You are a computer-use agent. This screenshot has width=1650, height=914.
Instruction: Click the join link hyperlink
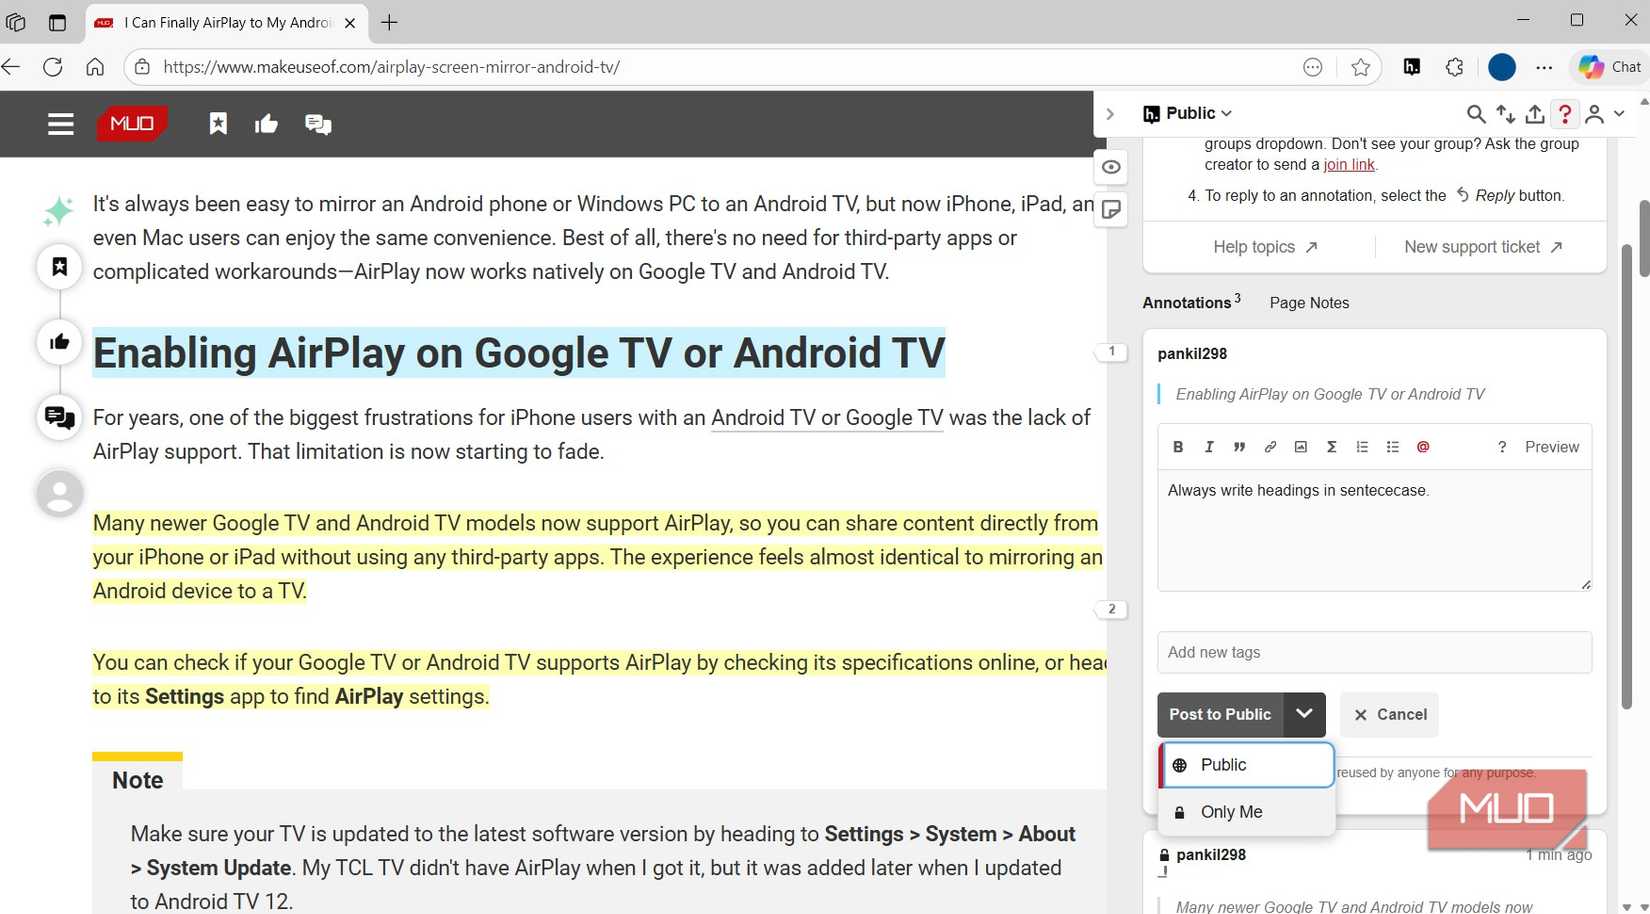coord(1347,164)
